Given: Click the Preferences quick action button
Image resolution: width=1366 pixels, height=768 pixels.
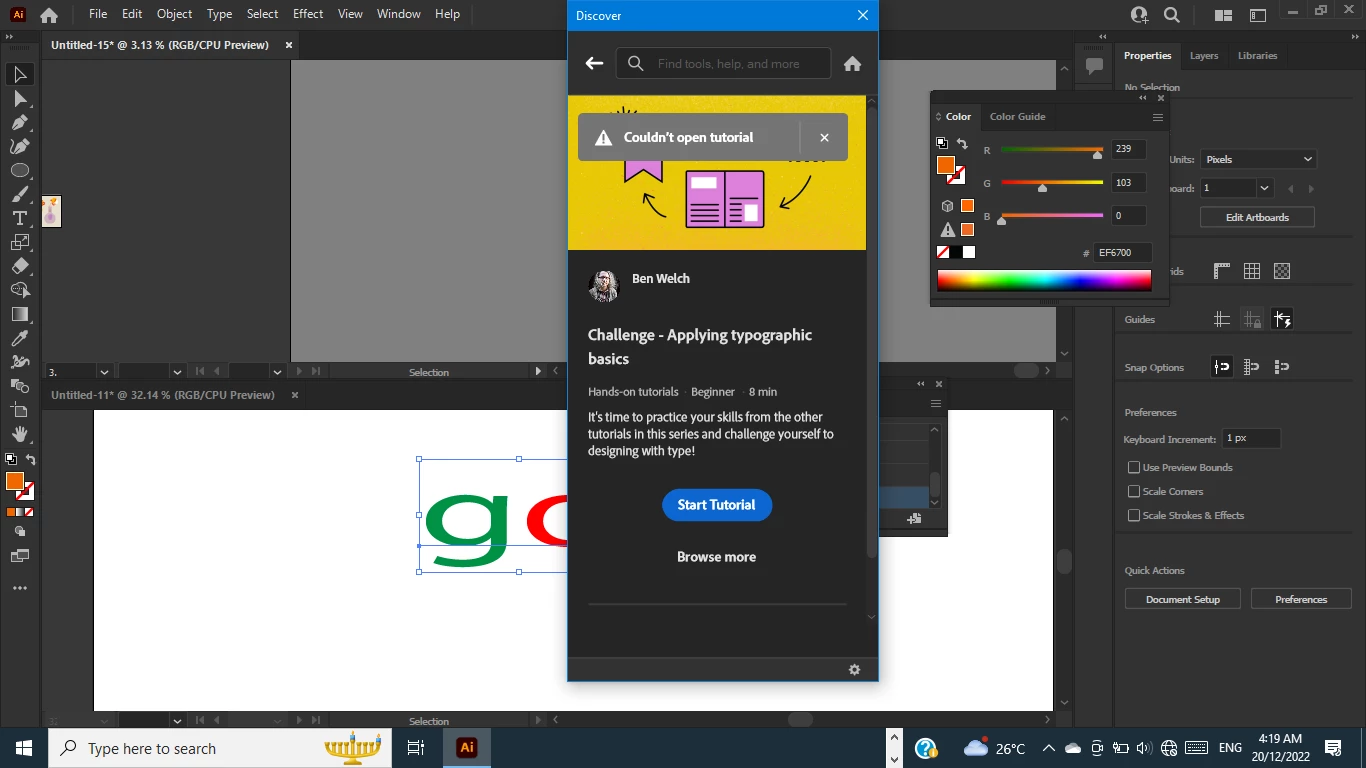Looking at the screenshot, I should pyautogui.click(x=1301, y=599).
